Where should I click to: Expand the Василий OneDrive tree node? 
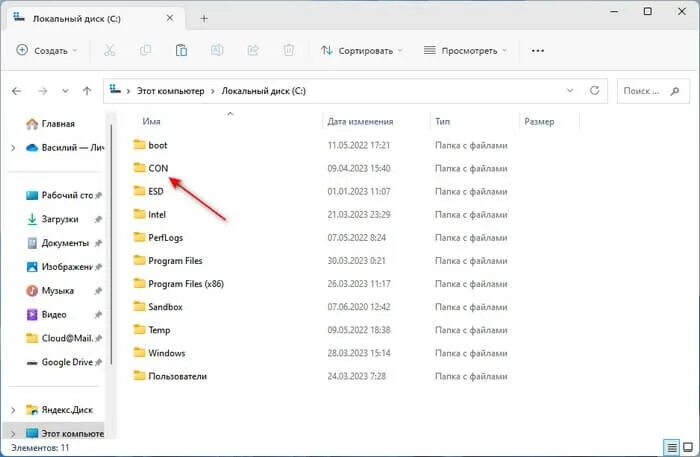13,148
